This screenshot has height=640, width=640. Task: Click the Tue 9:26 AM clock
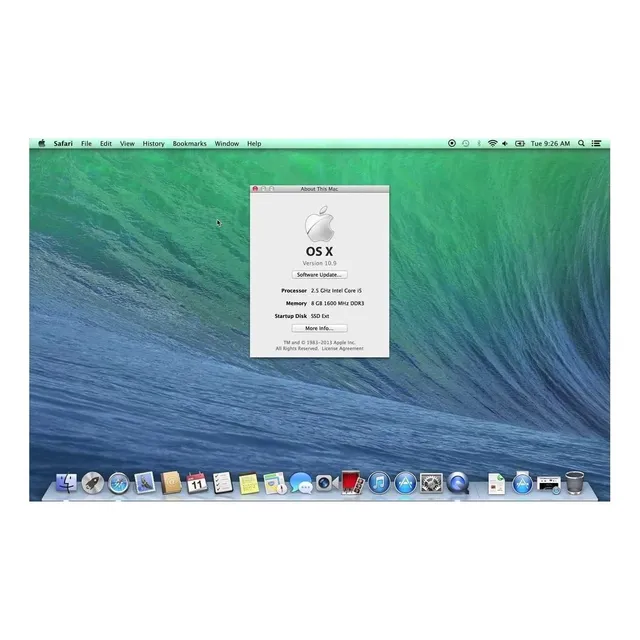coord(550,143)
